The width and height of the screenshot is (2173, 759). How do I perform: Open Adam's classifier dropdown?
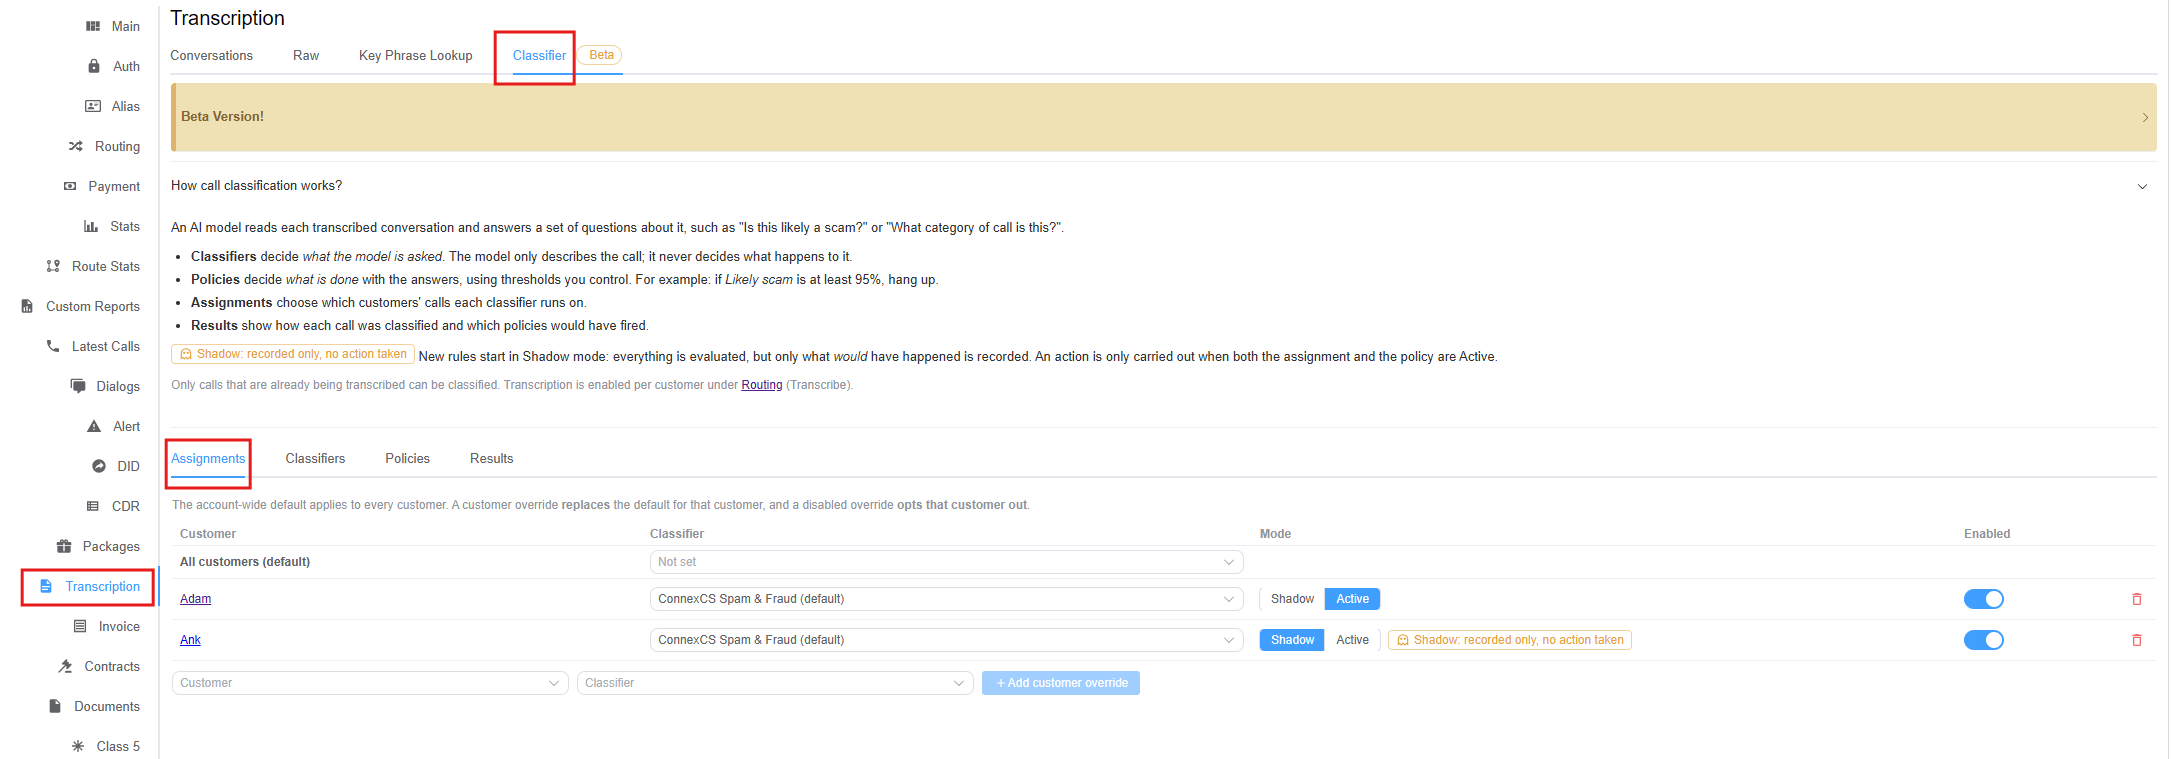pos(946,599)
